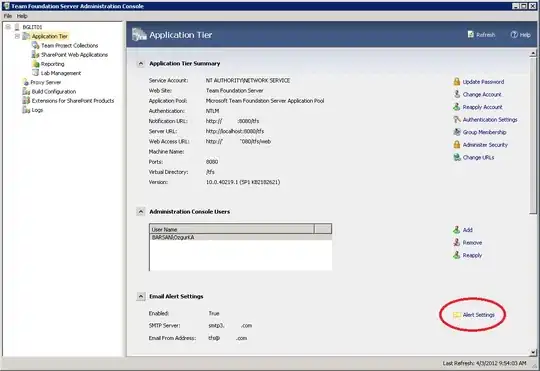Collapse the Email Alert Settings section

click(x=141, y=296)
